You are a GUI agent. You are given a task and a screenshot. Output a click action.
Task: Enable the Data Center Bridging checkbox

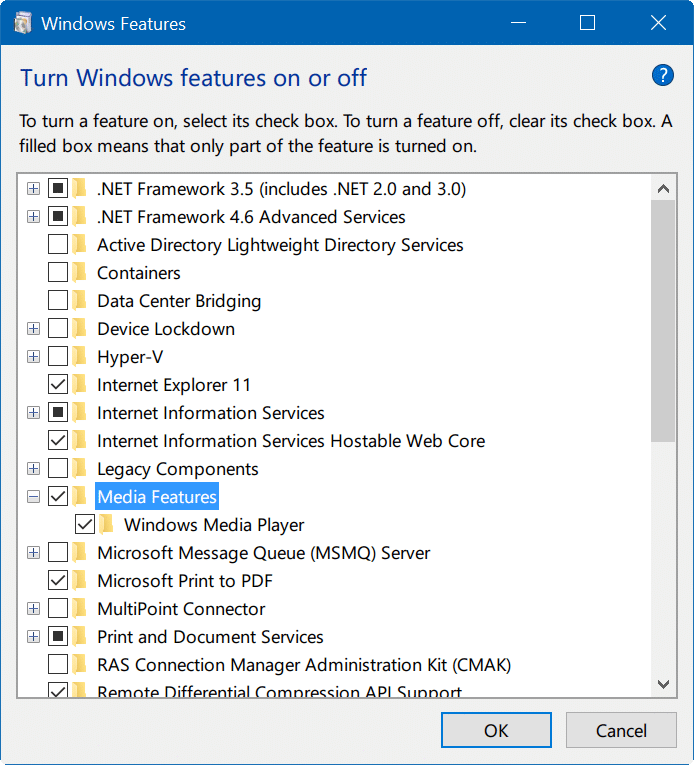coord(58,301)
